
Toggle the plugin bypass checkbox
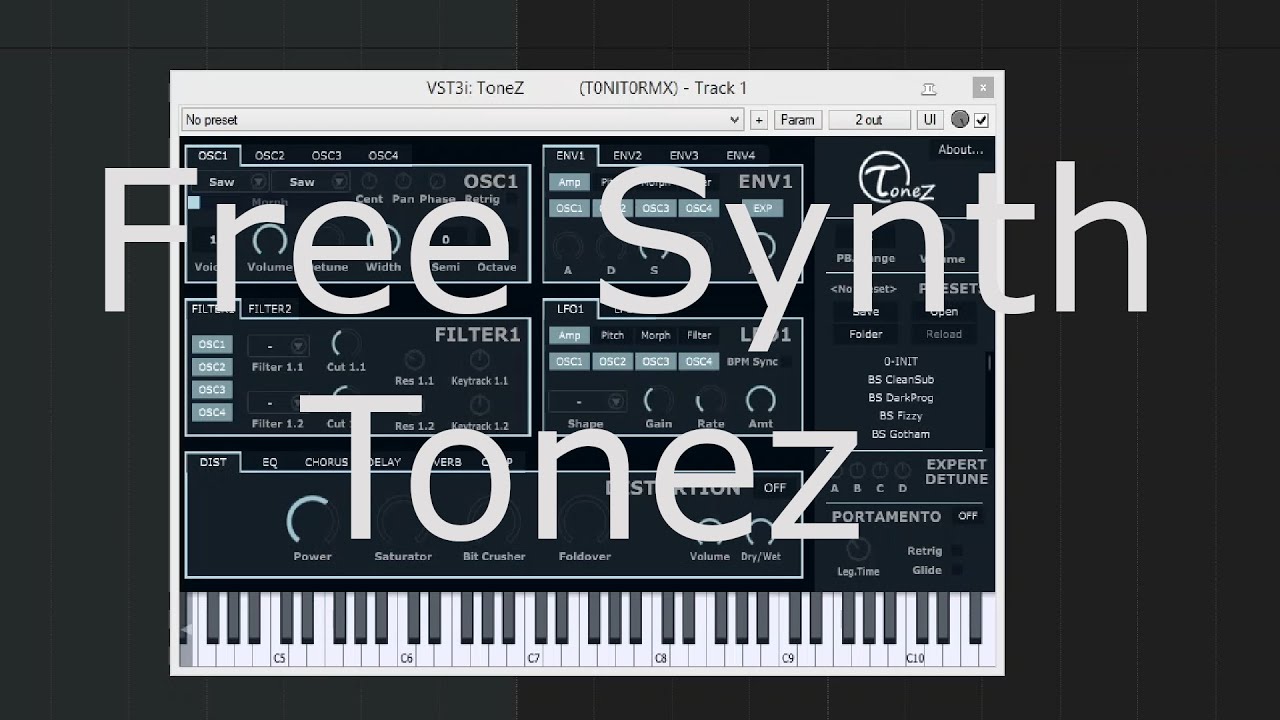(x=982, y=120)
